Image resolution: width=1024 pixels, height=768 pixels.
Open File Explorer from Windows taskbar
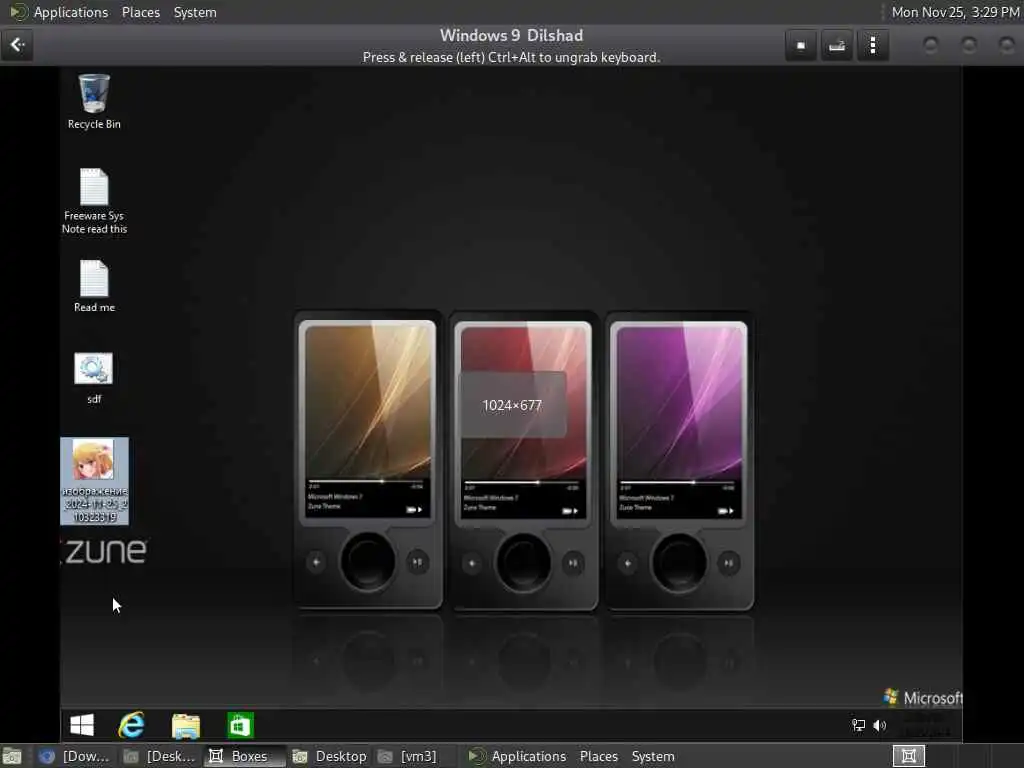[185, 726]
